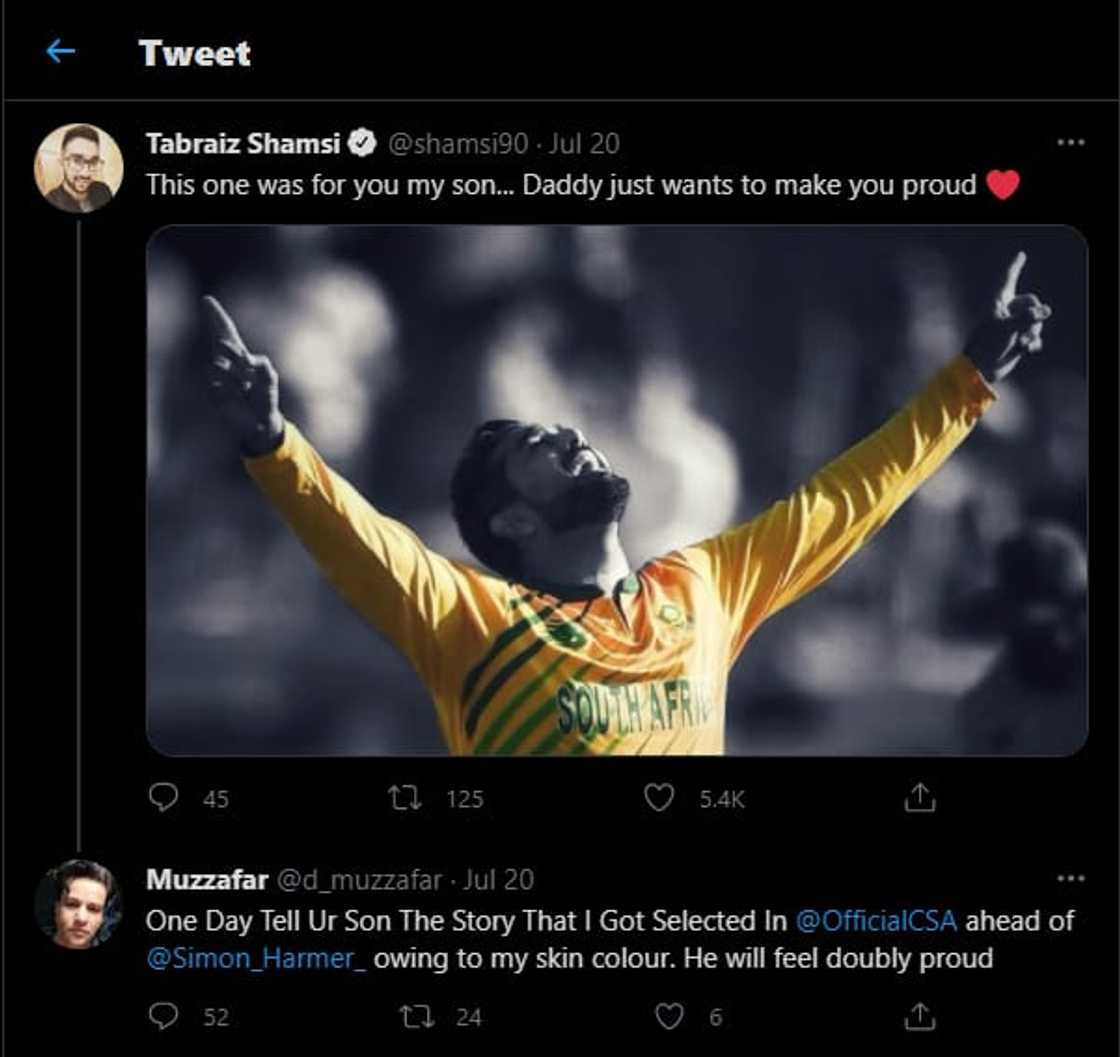
Task: Retweet Tabraiz Shamsi's tweet
Action: (x=404, y=797)
